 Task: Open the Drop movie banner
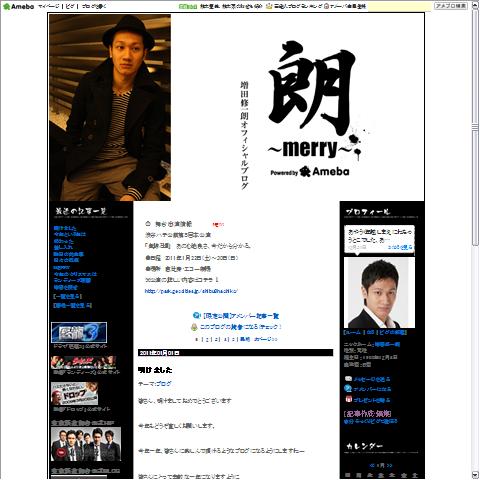tap(75, 393)
